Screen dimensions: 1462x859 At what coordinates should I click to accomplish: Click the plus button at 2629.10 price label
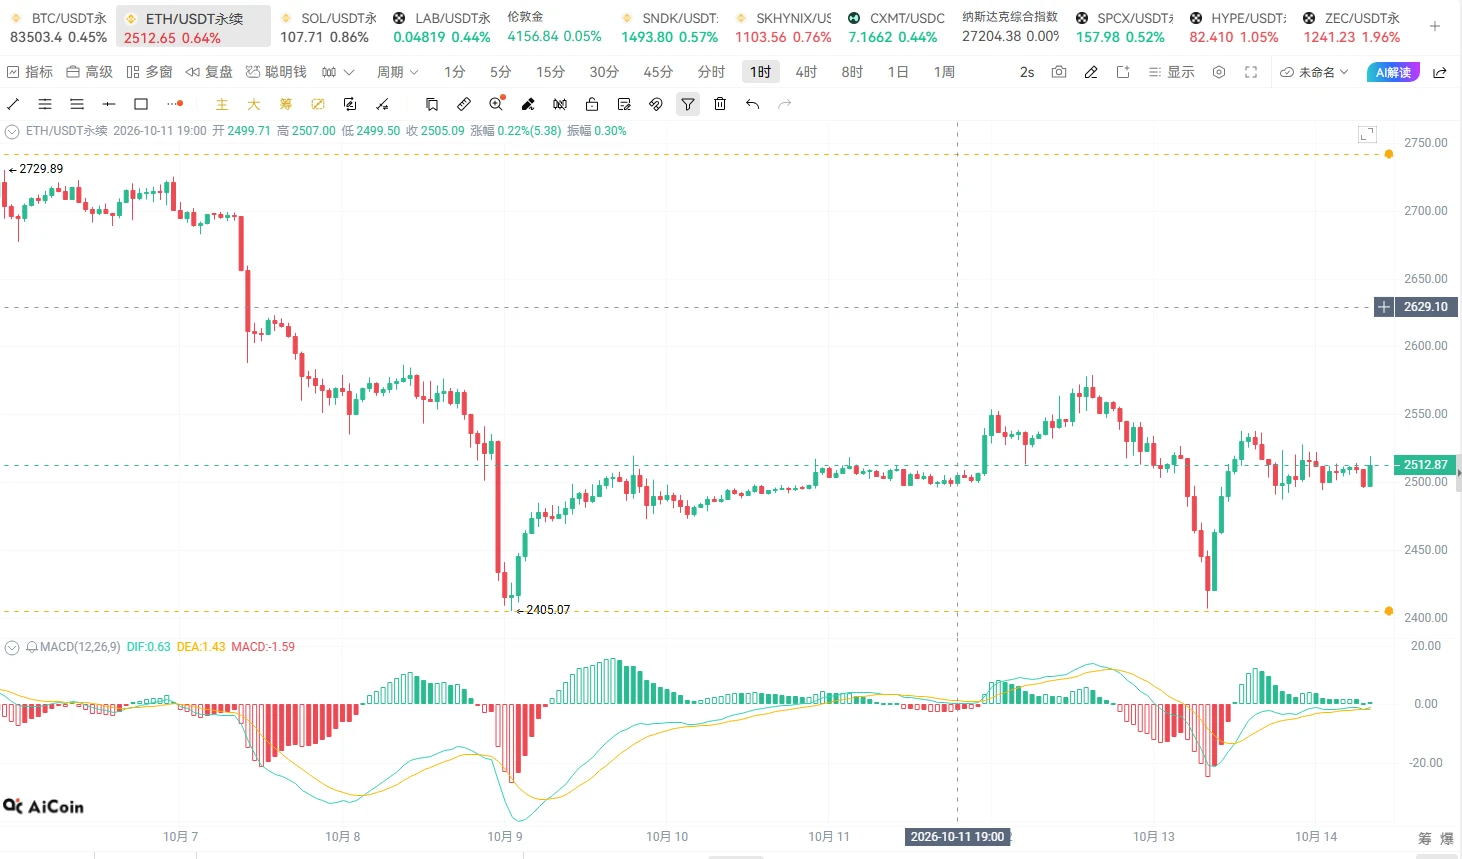point(1384,307)
